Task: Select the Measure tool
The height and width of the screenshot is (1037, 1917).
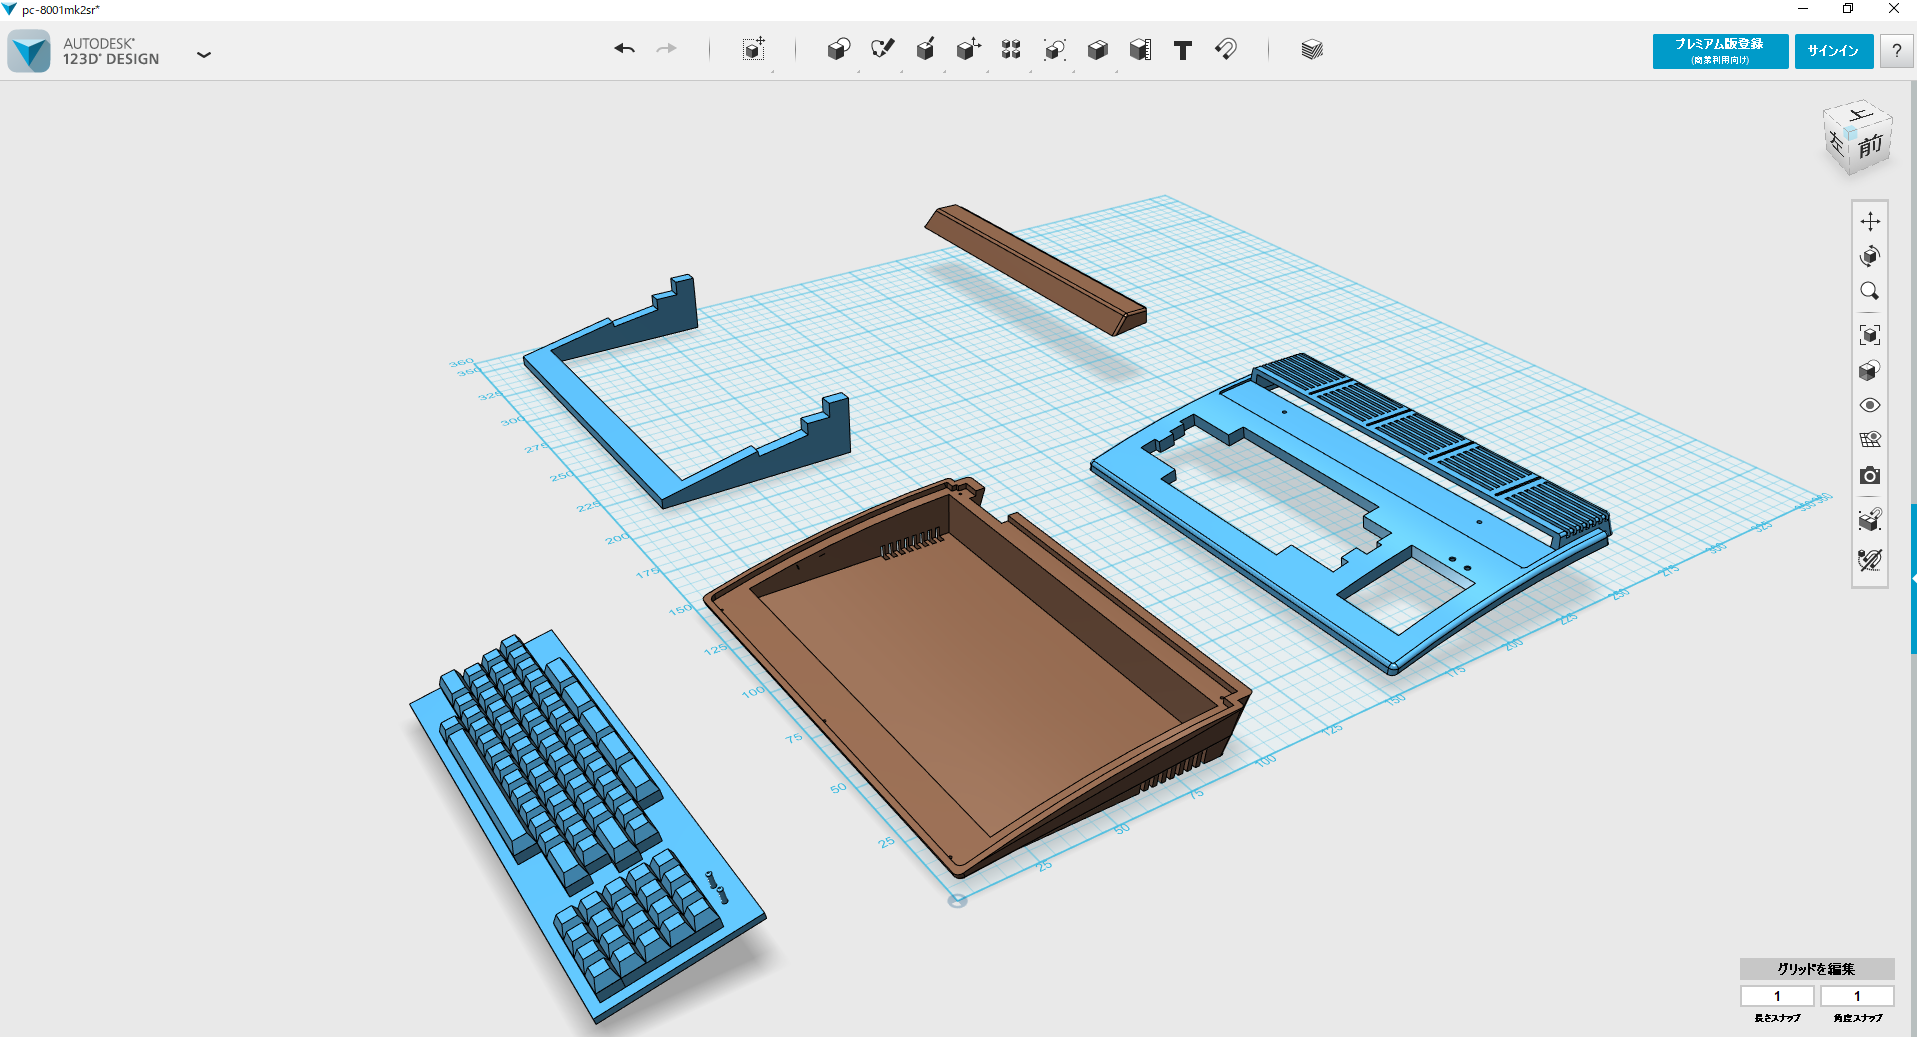Action: point(1139,49)
